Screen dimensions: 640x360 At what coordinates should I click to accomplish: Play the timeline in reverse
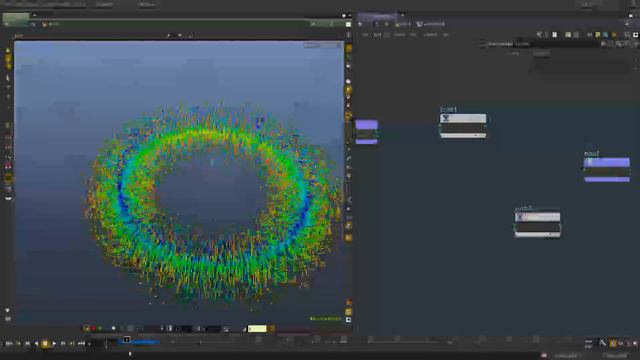(x=36, y=344)
